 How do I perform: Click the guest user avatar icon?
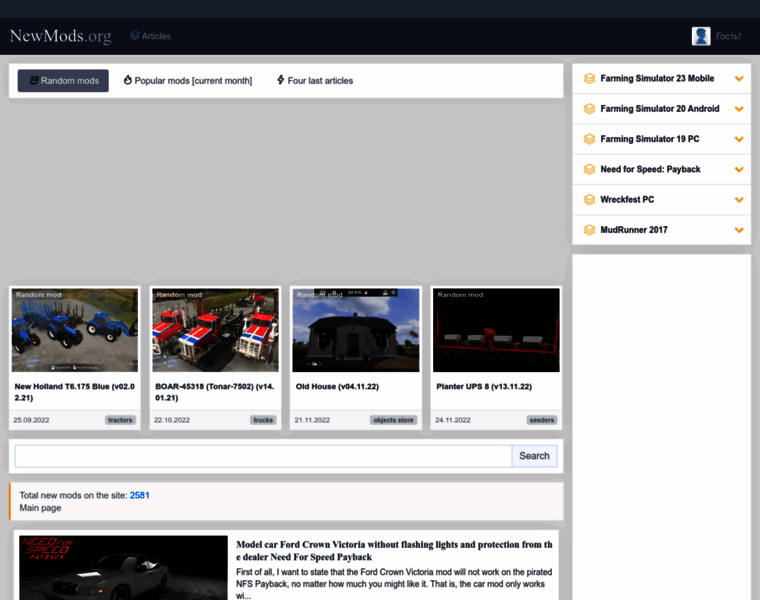tap(701, 36)
